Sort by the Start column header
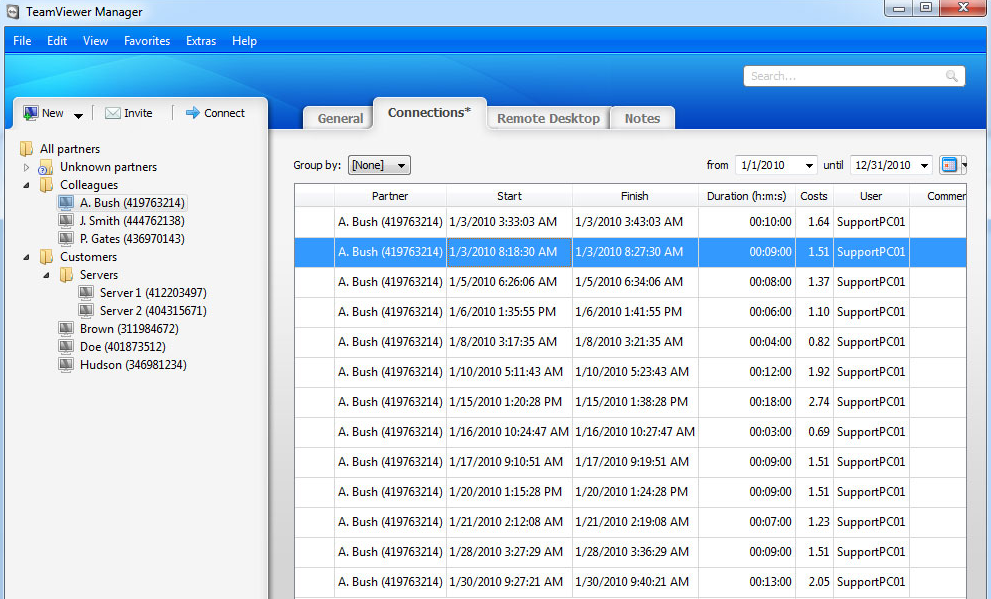This screenshot has width=991, height=599. tap(509, 196)
